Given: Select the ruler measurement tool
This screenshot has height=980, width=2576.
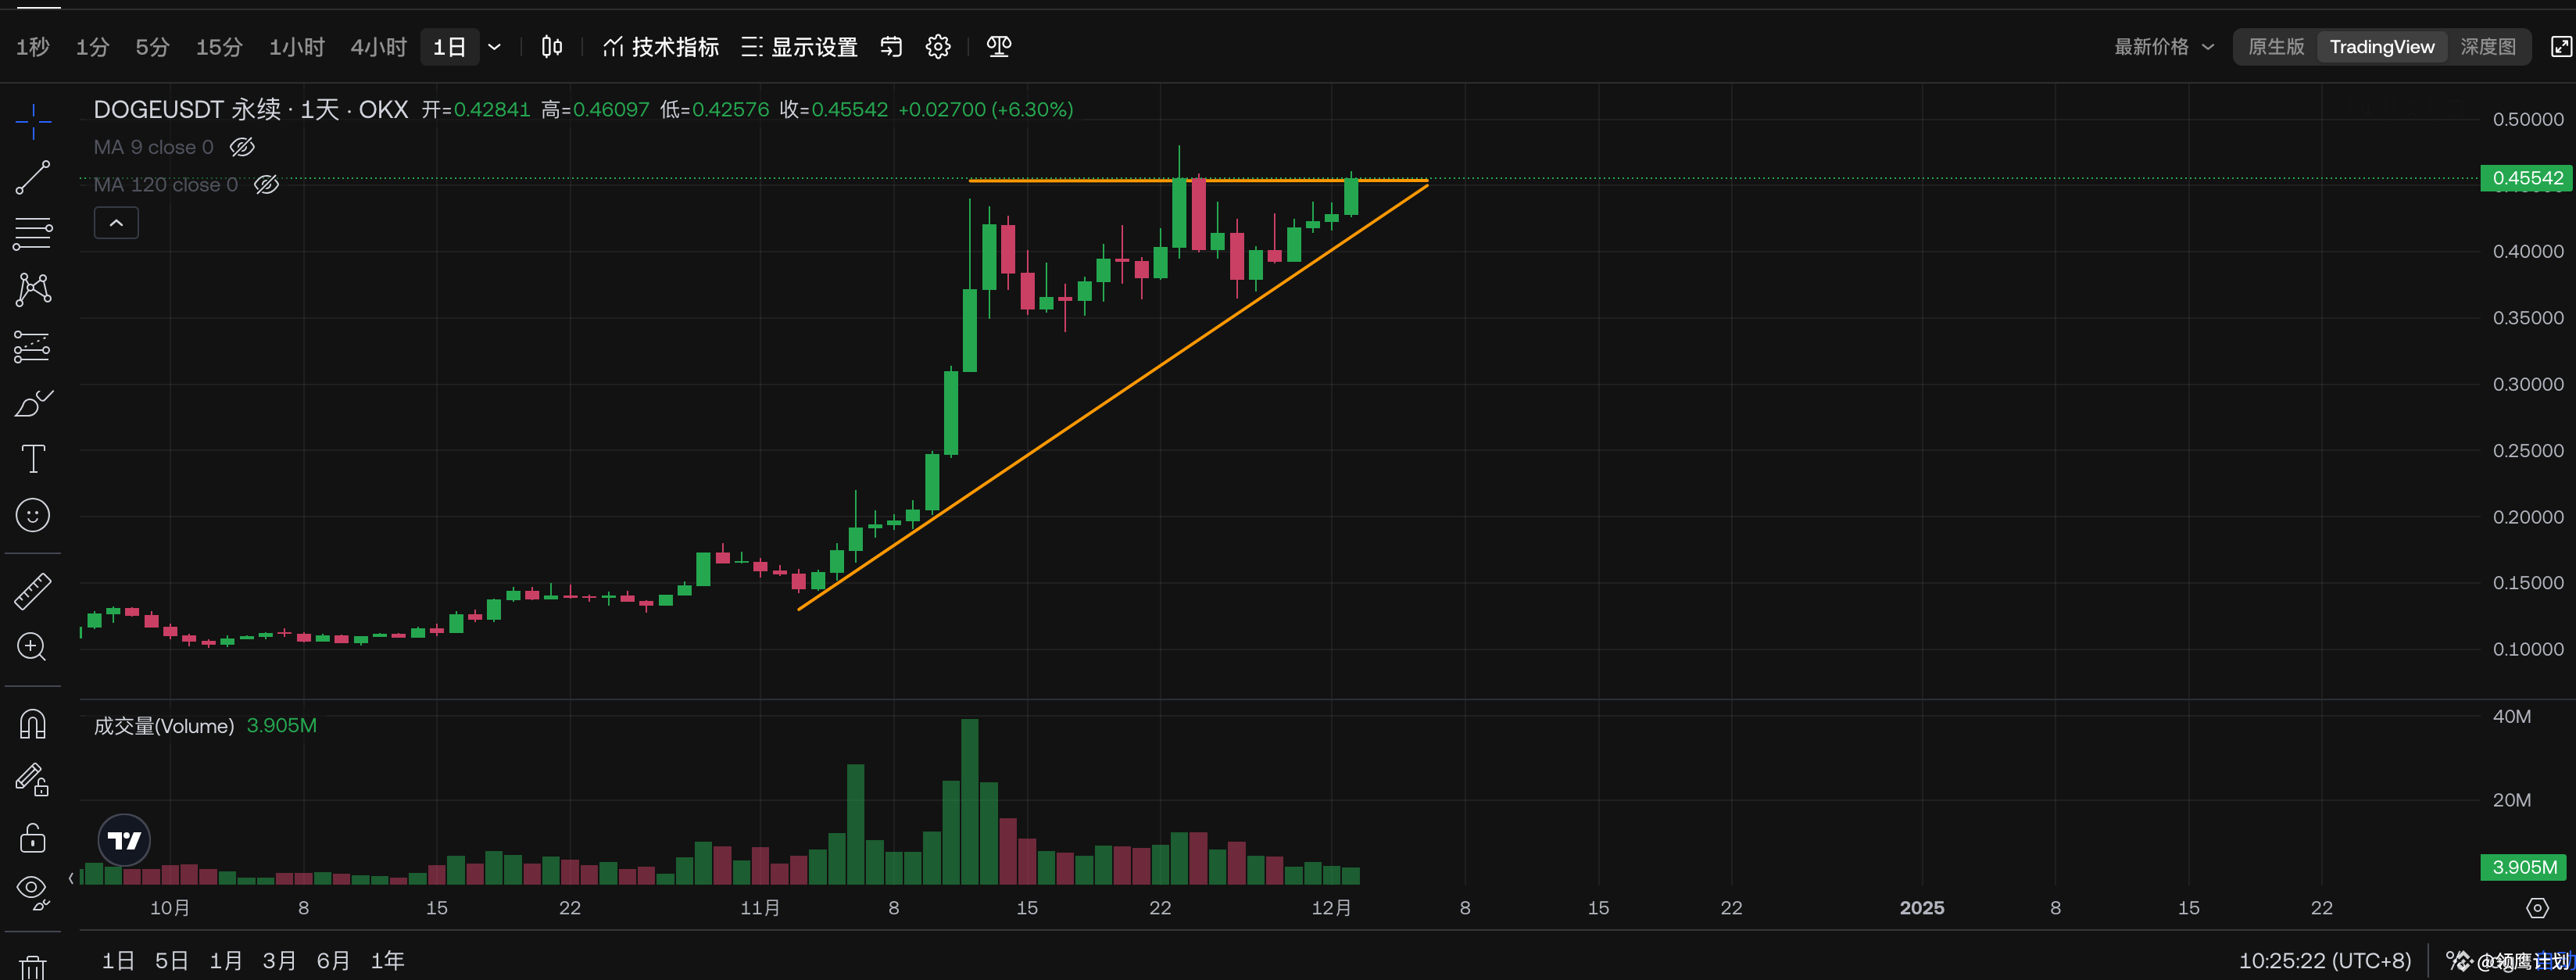Looking at the screenshot, I should [x=33, y=590].
